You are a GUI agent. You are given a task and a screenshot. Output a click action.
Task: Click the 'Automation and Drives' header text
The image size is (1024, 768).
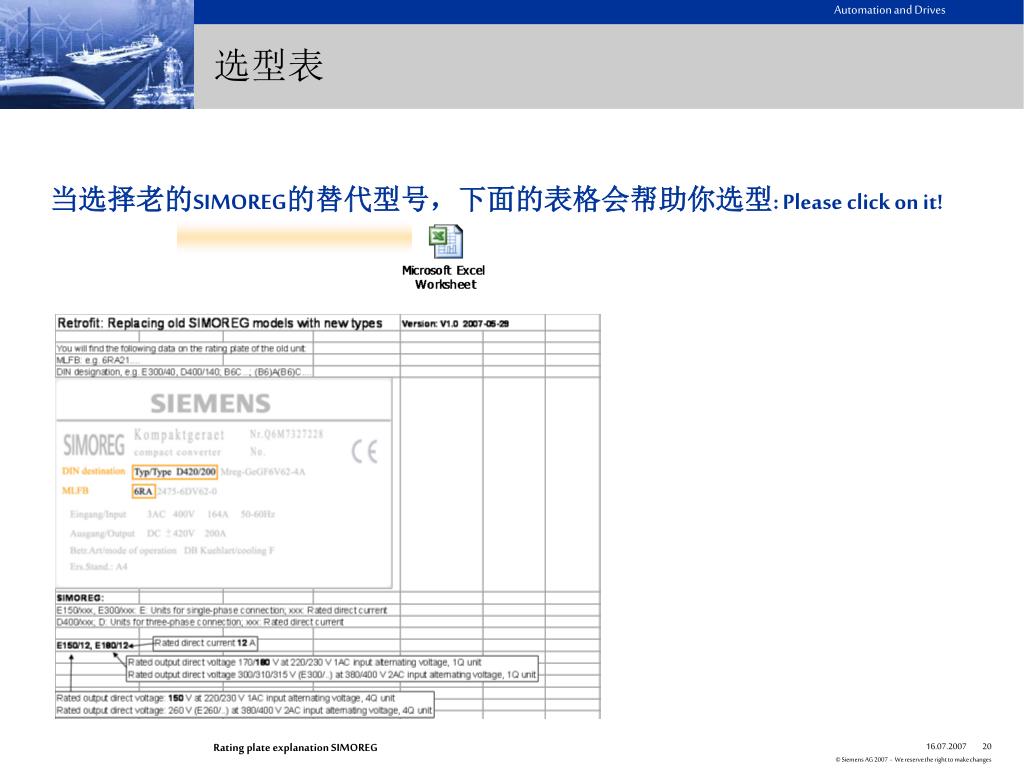pos(889,10)
